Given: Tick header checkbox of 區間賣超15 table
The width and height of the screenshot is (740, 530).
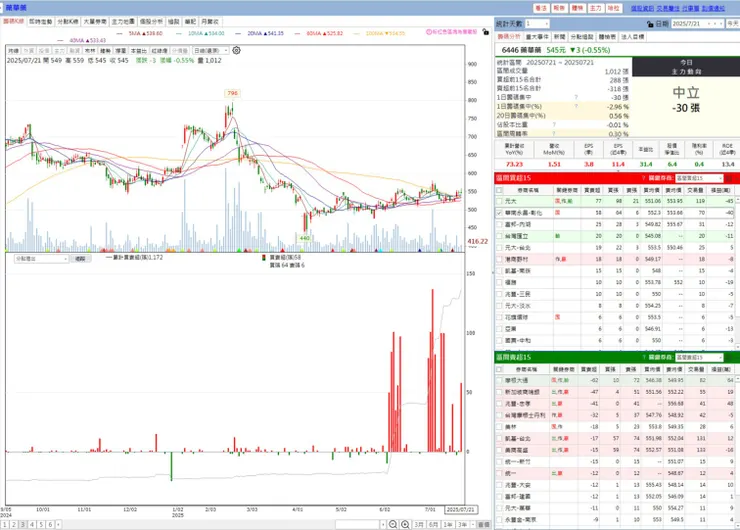Looking at the screenshot, I should [499, 369].
